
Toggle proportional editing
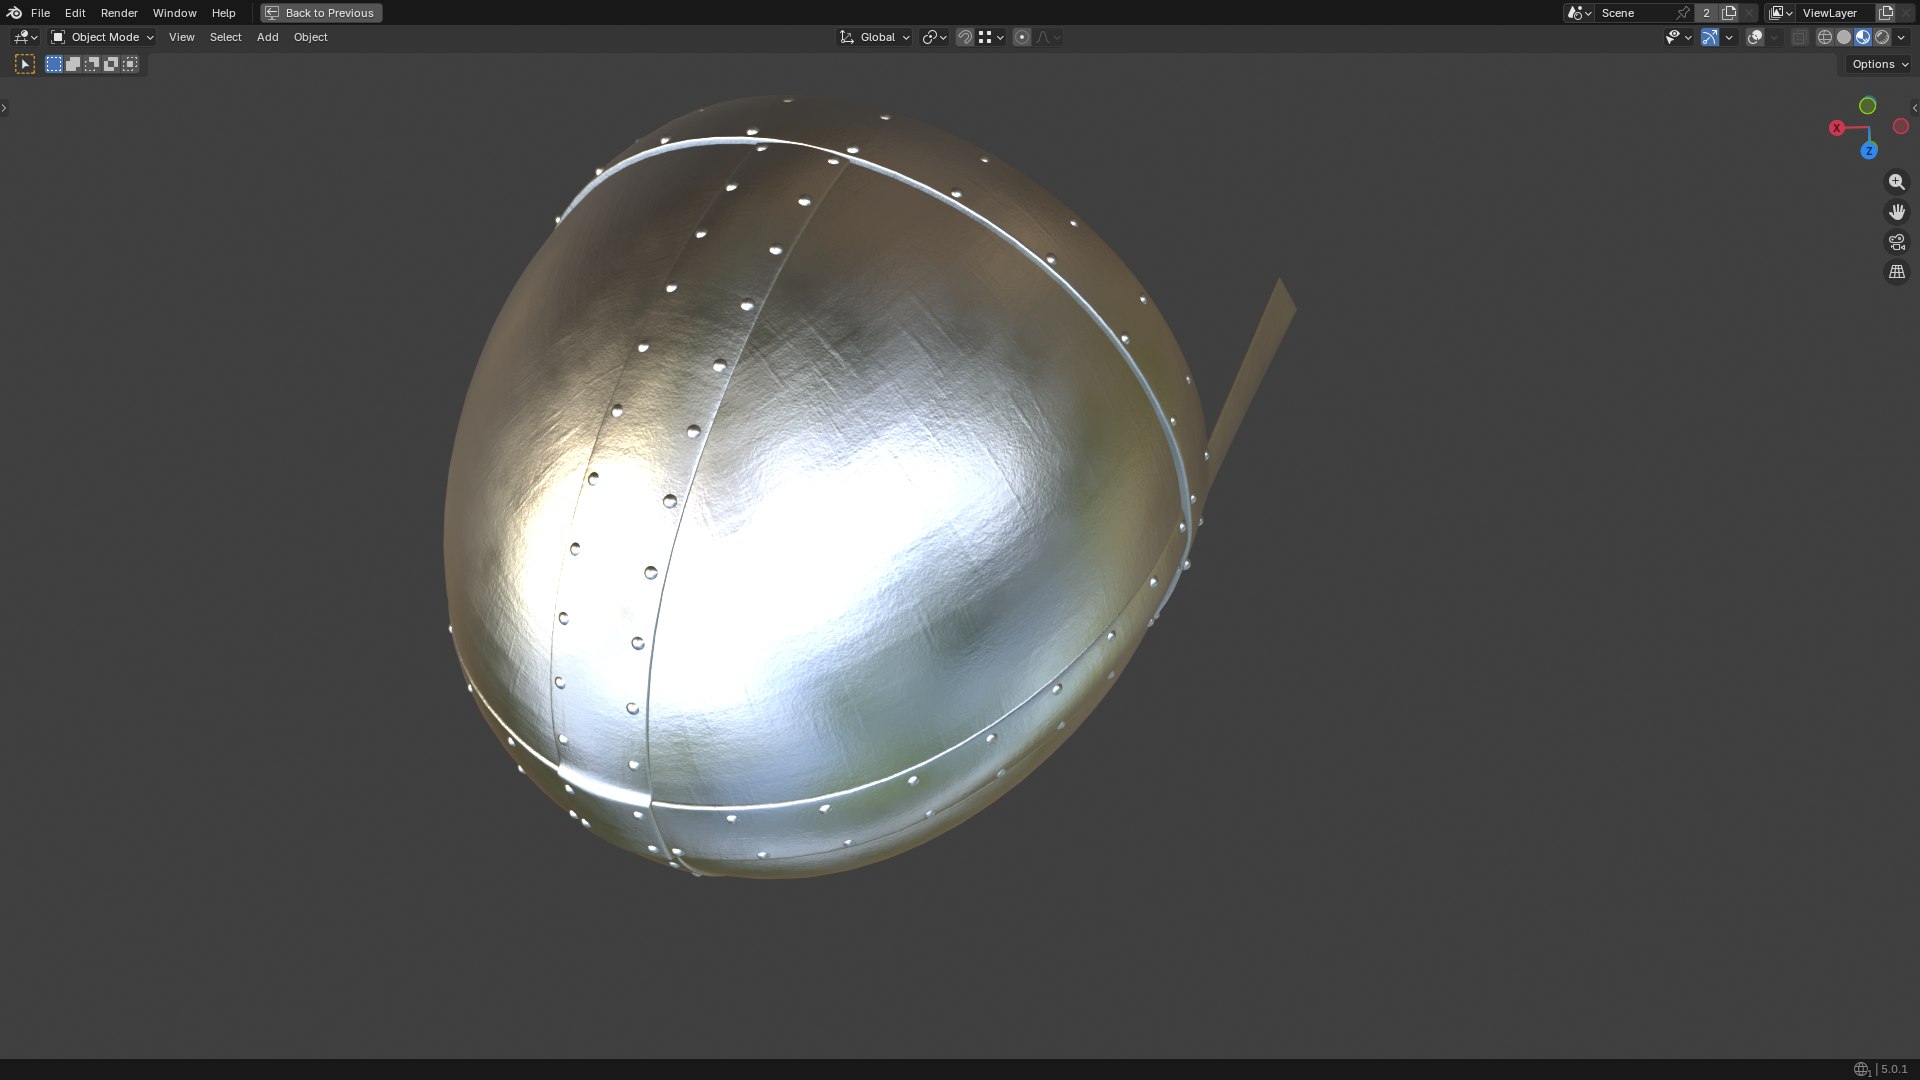pos(1022,37)
